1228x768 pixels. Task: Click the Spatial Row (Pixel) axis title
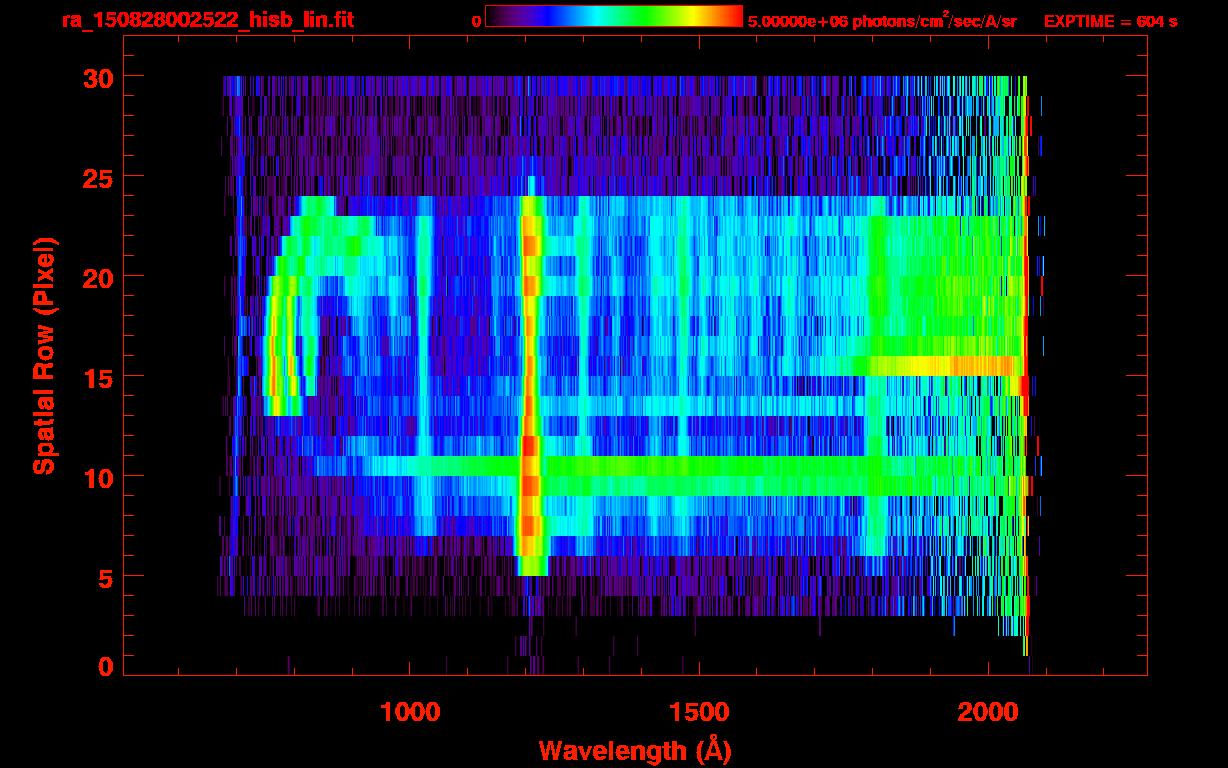44,355
